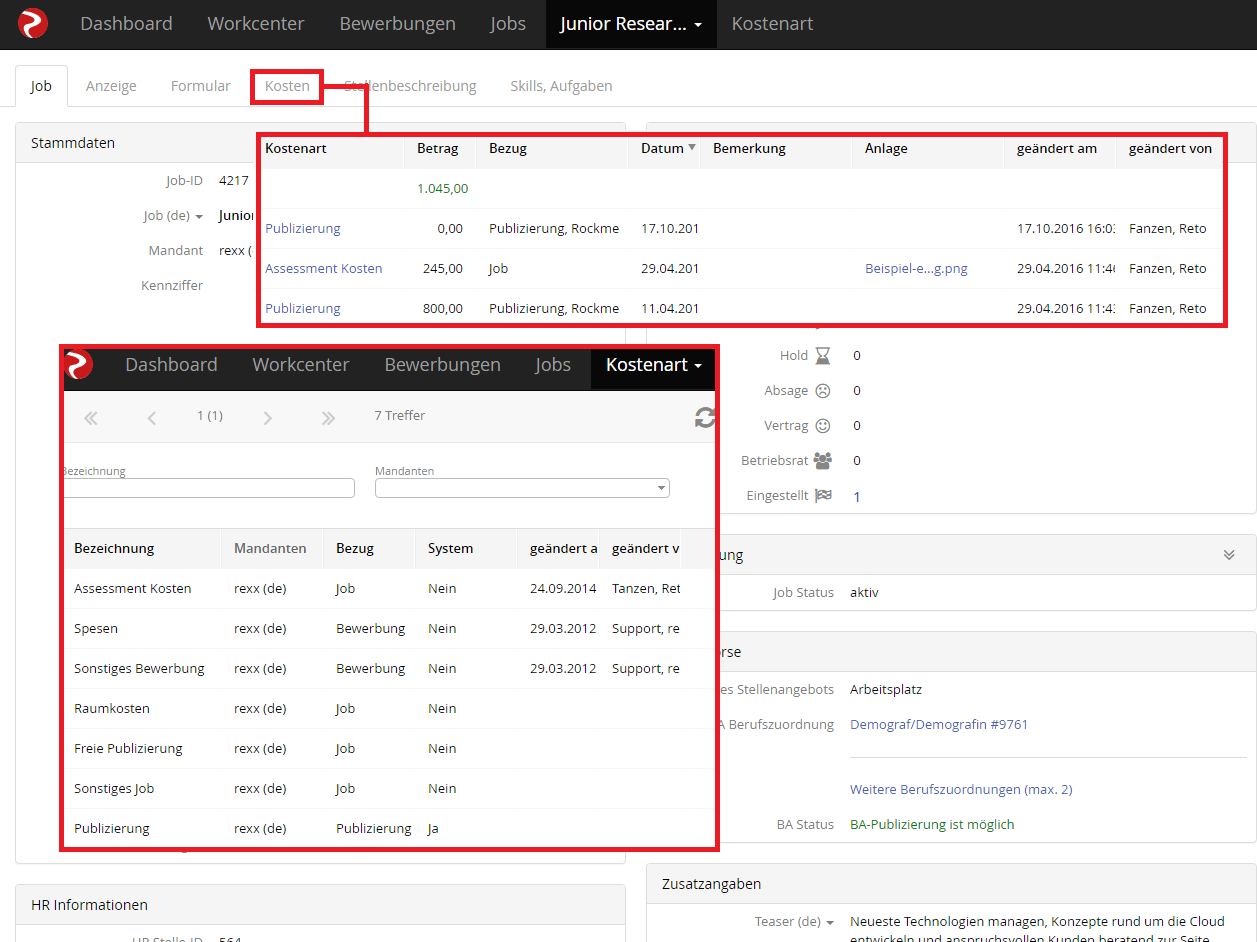Sort cost table by Kostenart column
Image resolution: width=1257 pixels, height=942 pixels.
[296, 148]
